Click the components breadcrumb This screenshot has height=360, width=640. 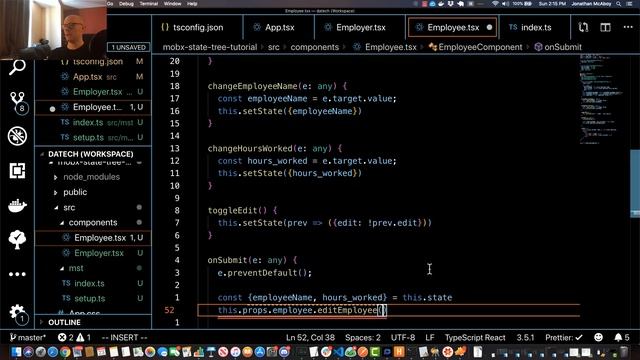315,47
